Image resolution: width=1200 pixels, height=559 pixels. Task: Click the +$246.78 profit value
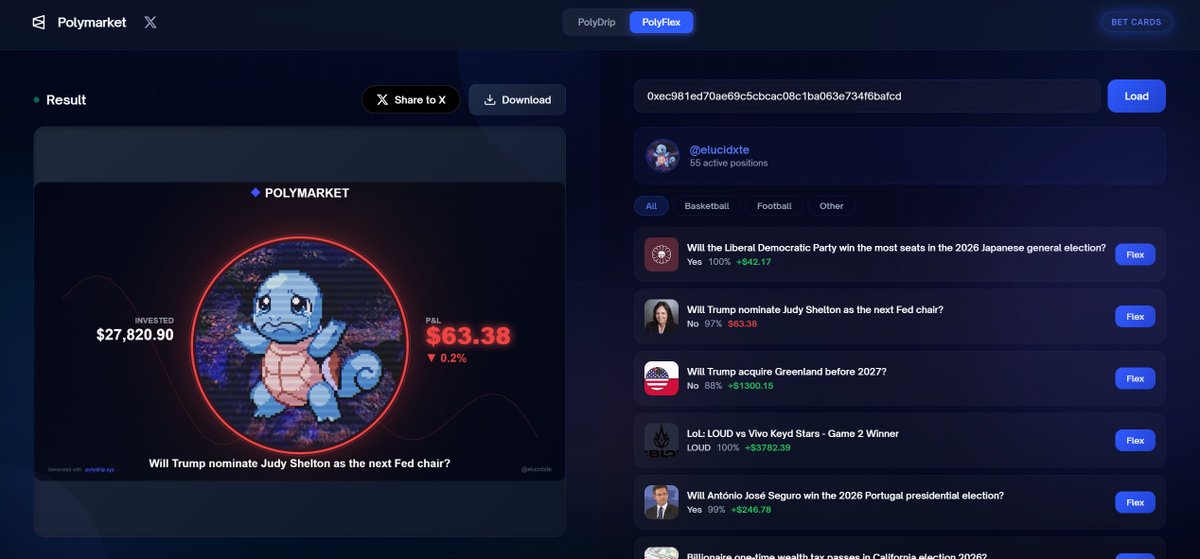(751, 510)
